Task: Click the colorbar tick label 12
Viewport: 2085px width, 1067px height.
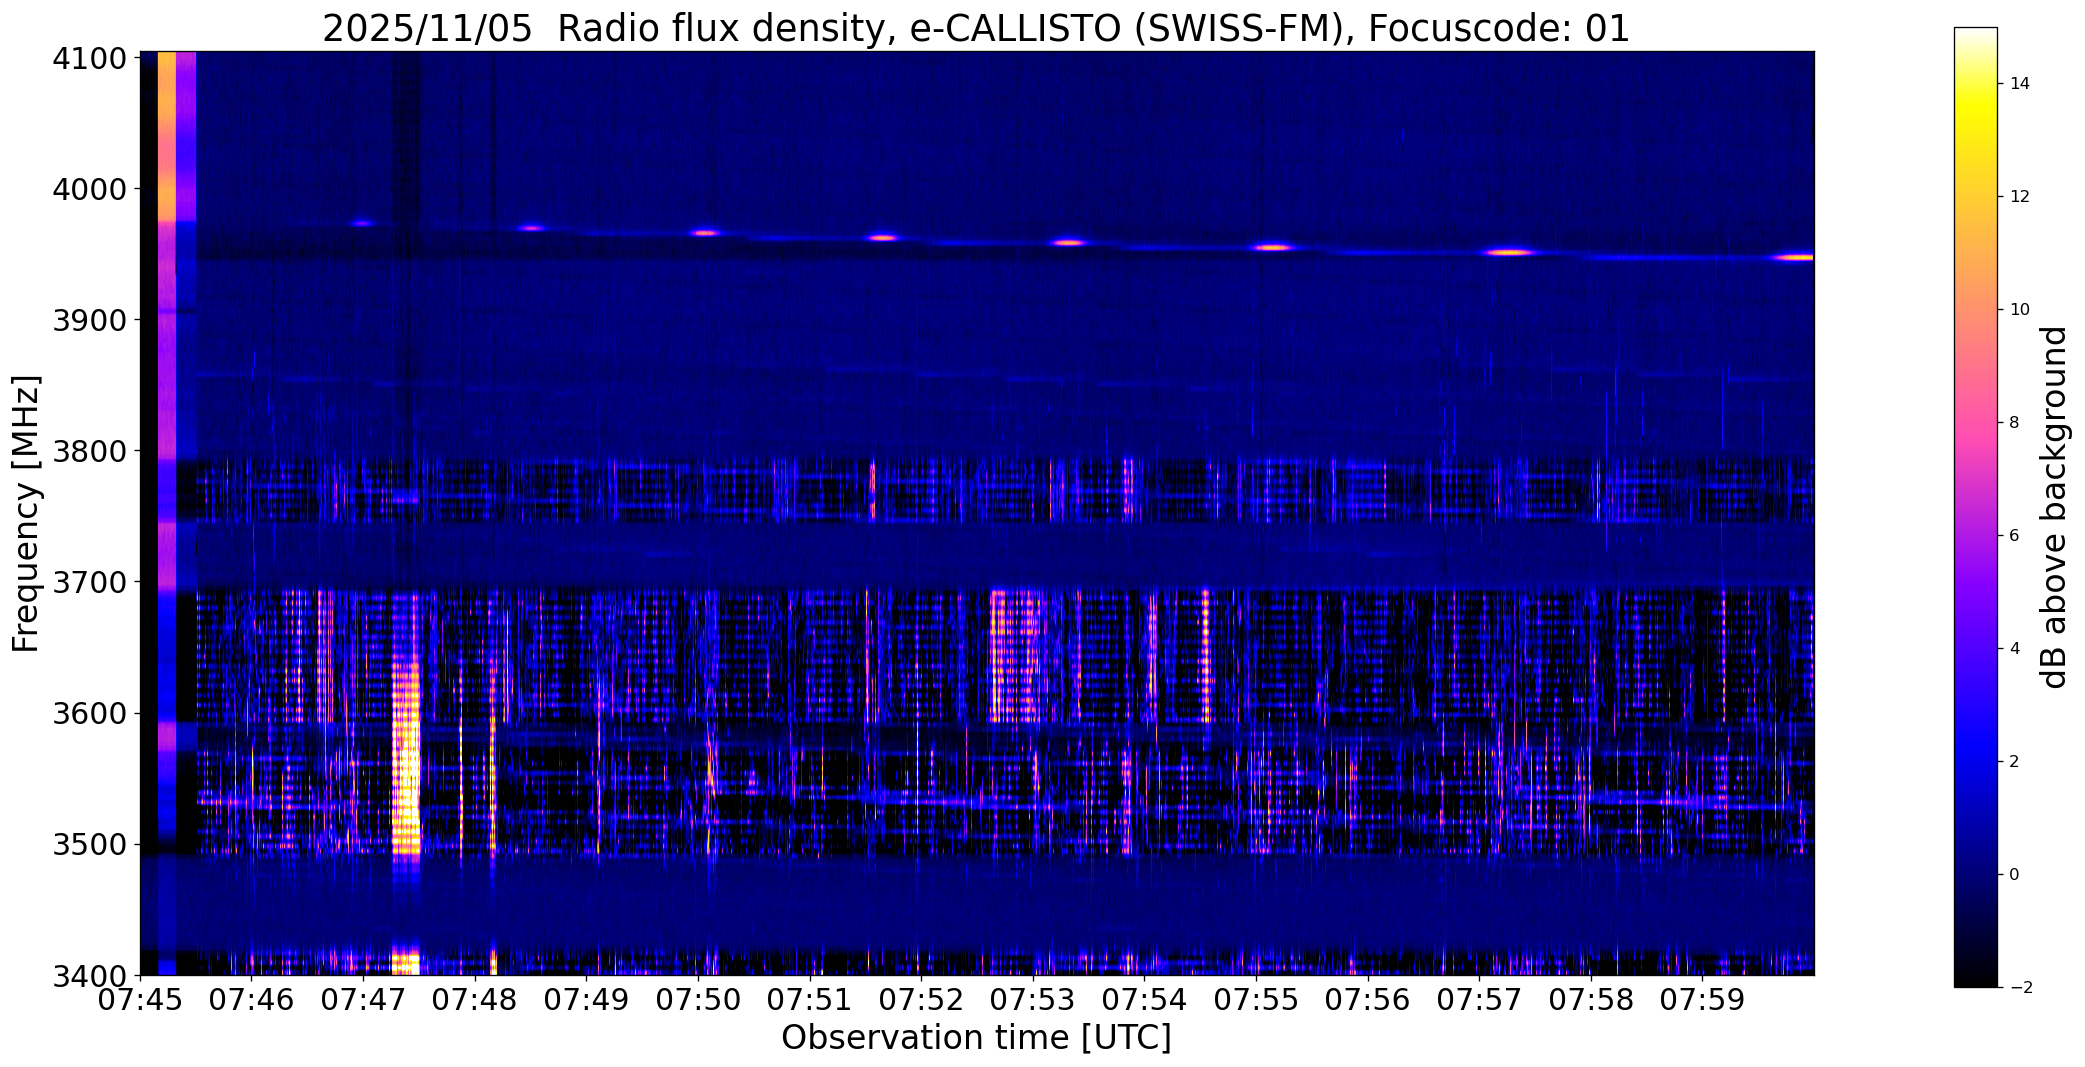Action: click(2020, 197)
